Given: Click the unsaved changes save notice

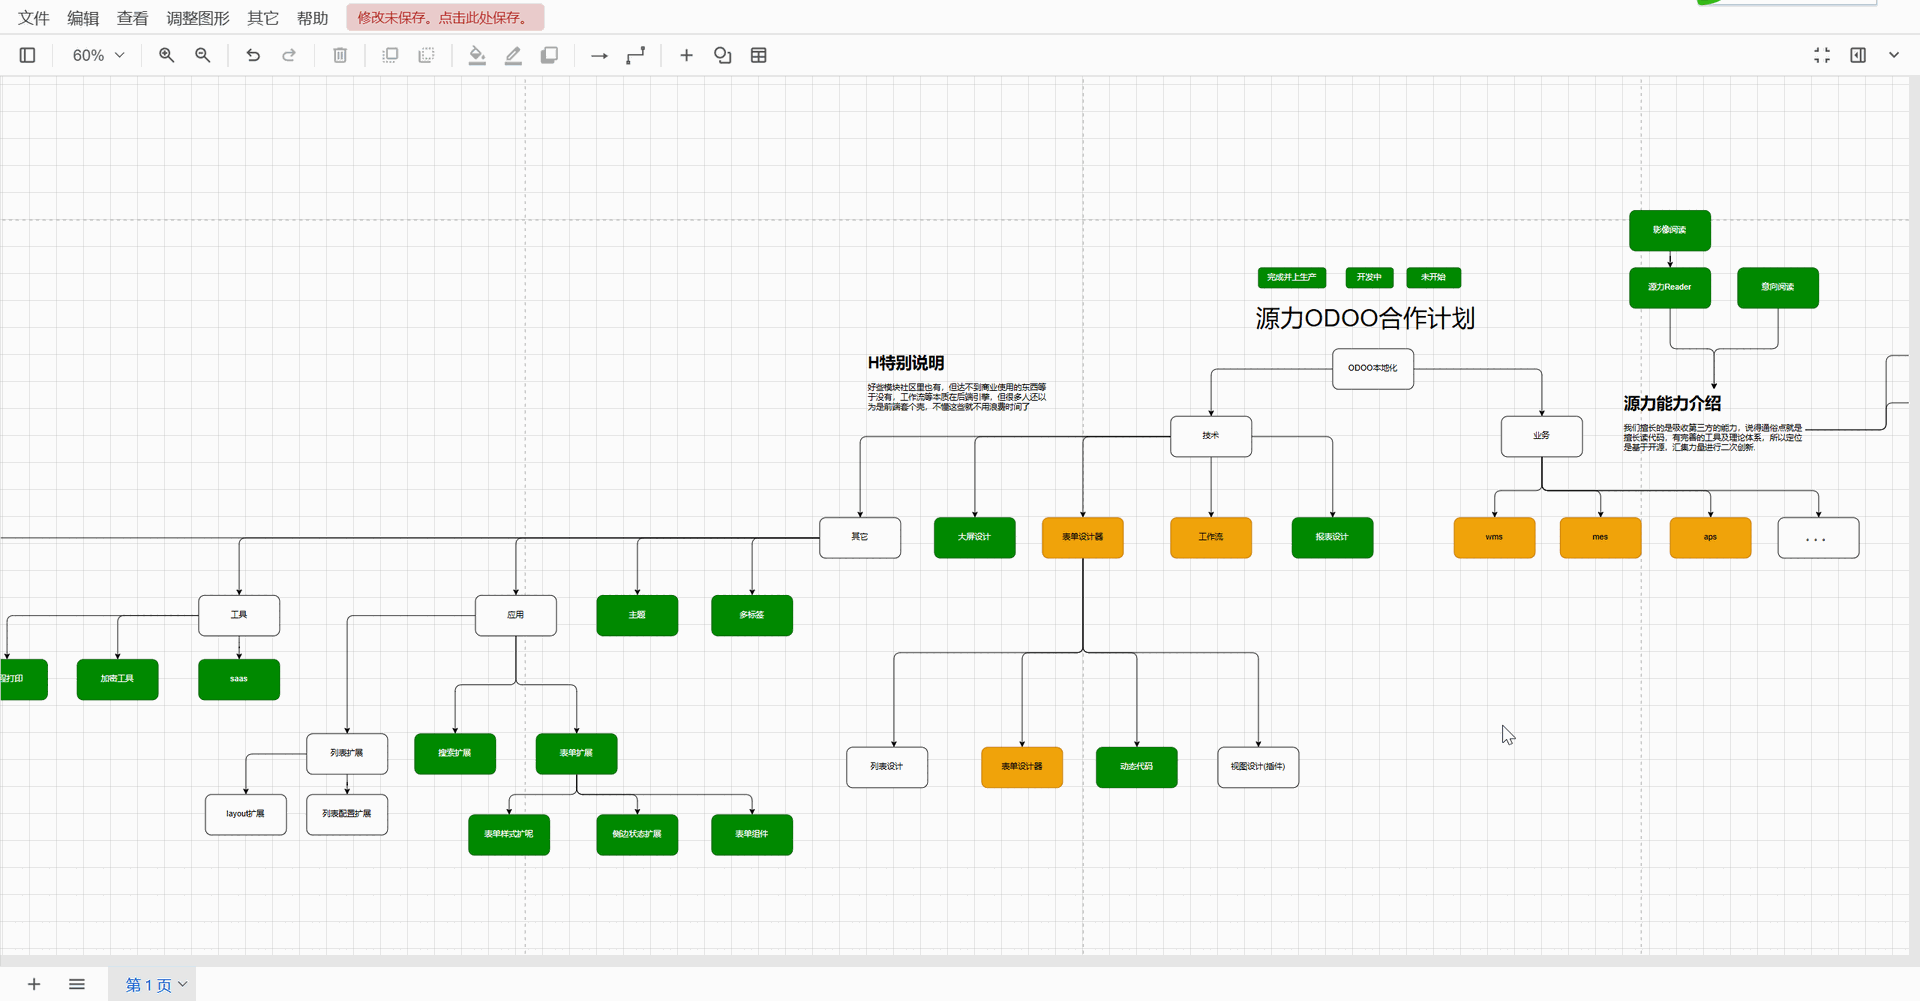Looking at the screenshot, I should tap(445, 18).
